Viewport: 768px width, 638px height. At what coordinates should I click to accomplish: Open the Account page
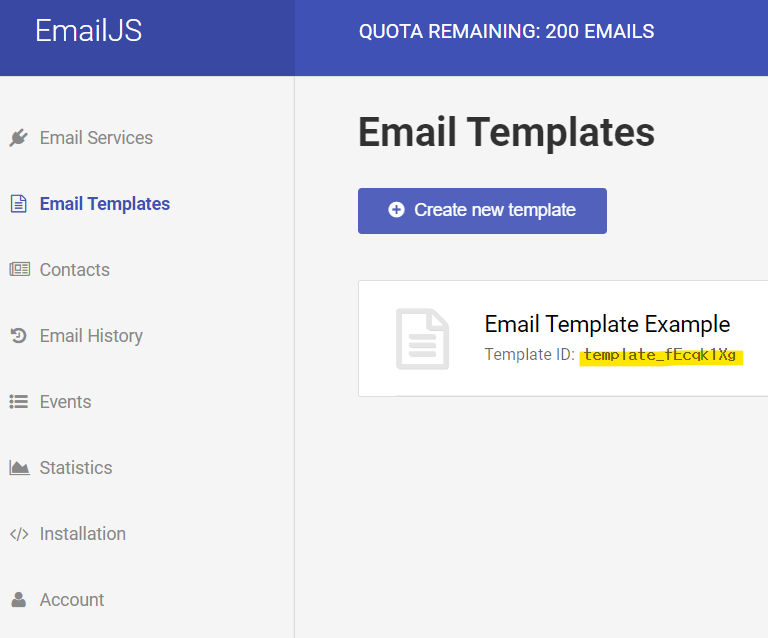(72, 600)
